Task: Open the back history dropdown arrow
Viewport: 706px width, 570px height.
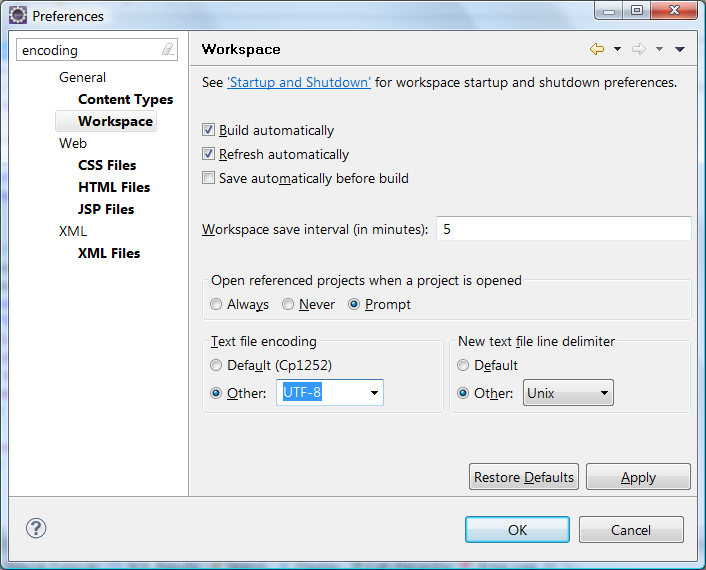Action: point(617,49)
